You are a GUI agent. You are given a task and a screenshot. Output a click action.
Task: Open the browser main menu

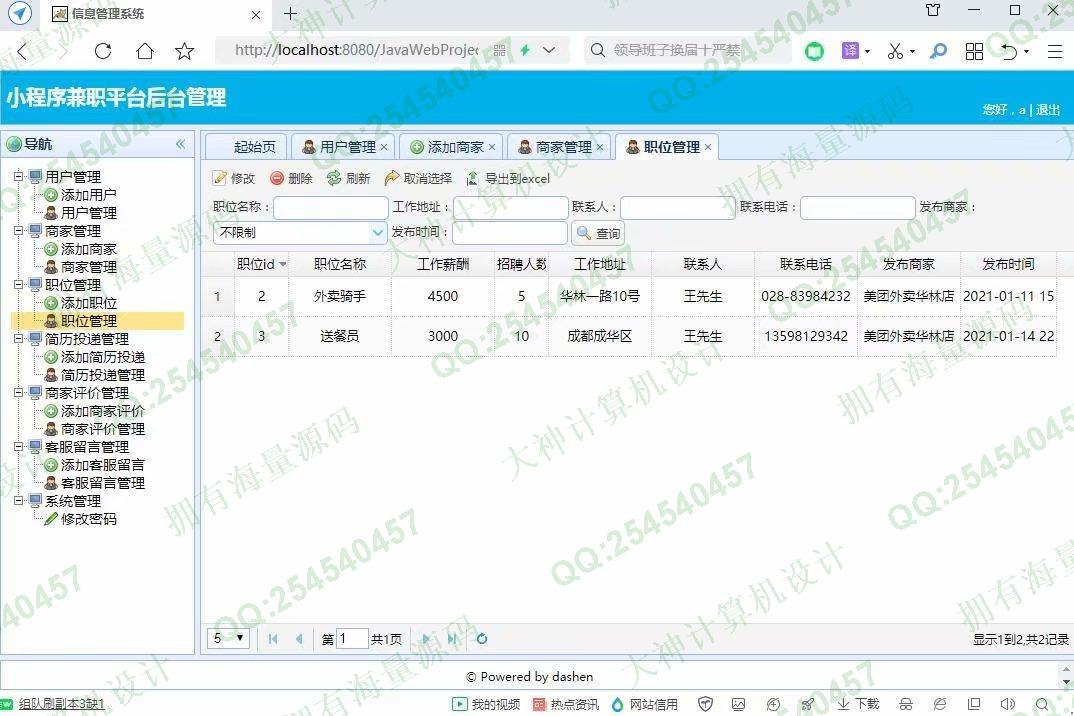(1055, 51)
